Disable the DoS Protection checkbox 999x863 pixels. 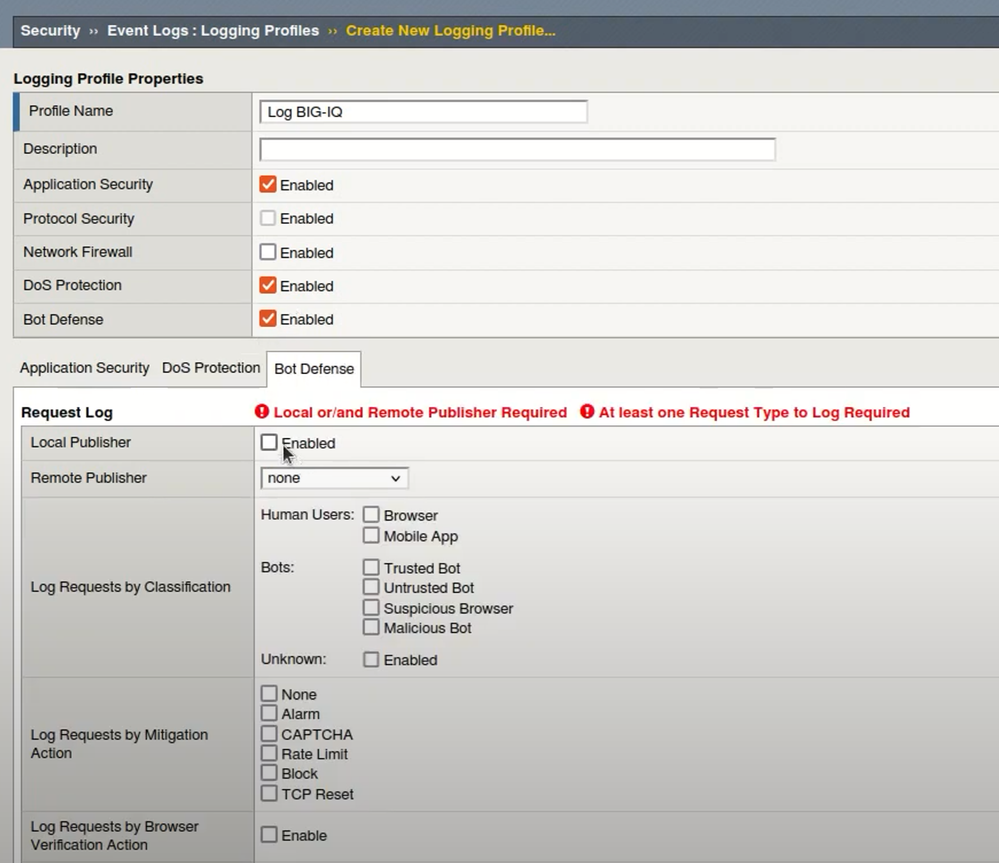point(268,285)
